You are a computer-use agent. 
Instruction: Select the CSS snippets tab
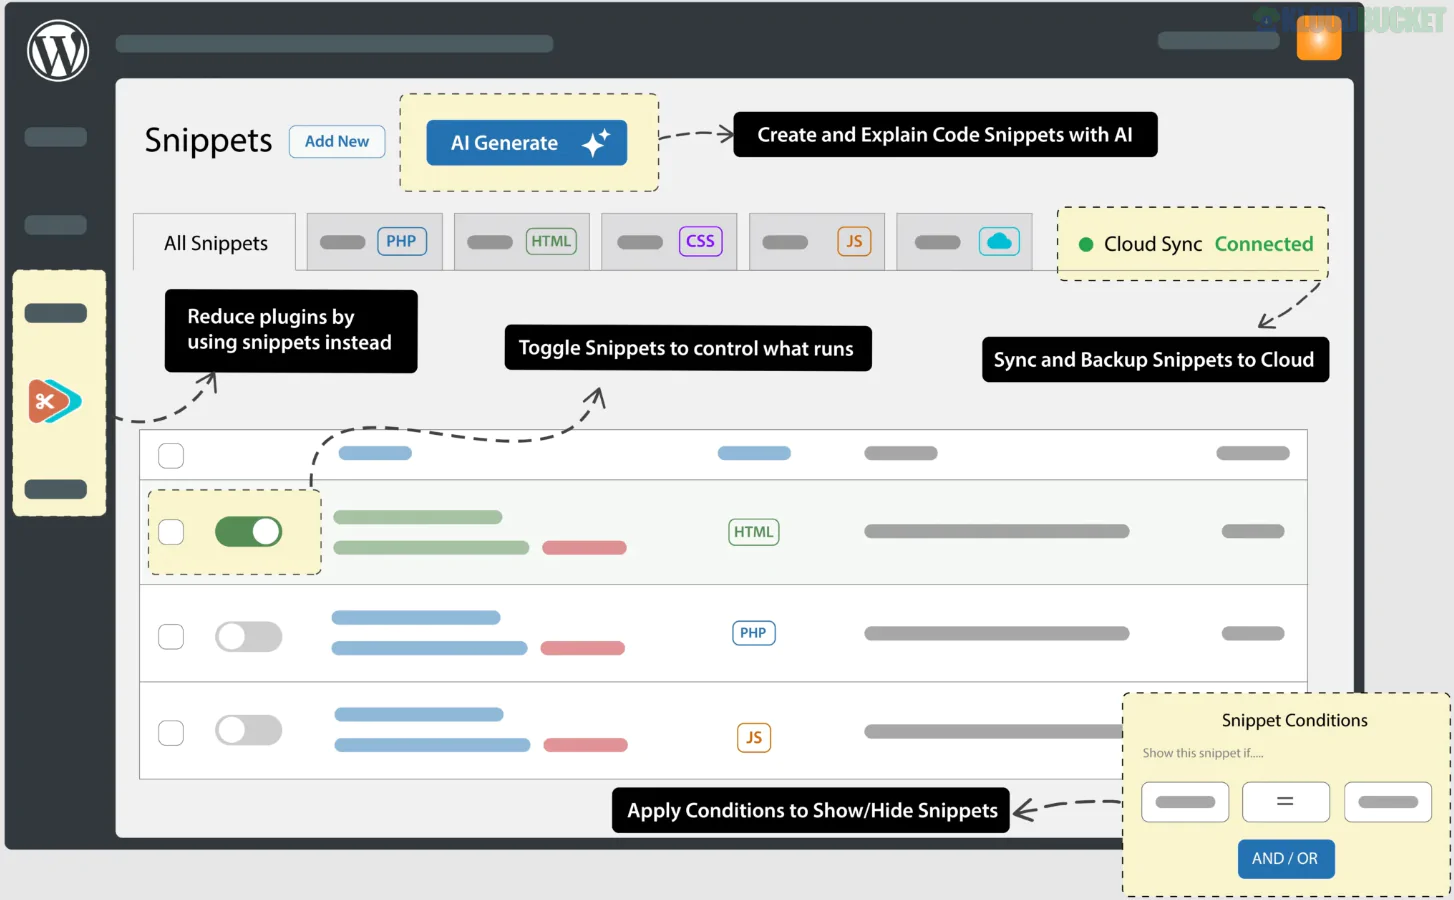click(669, 242)
